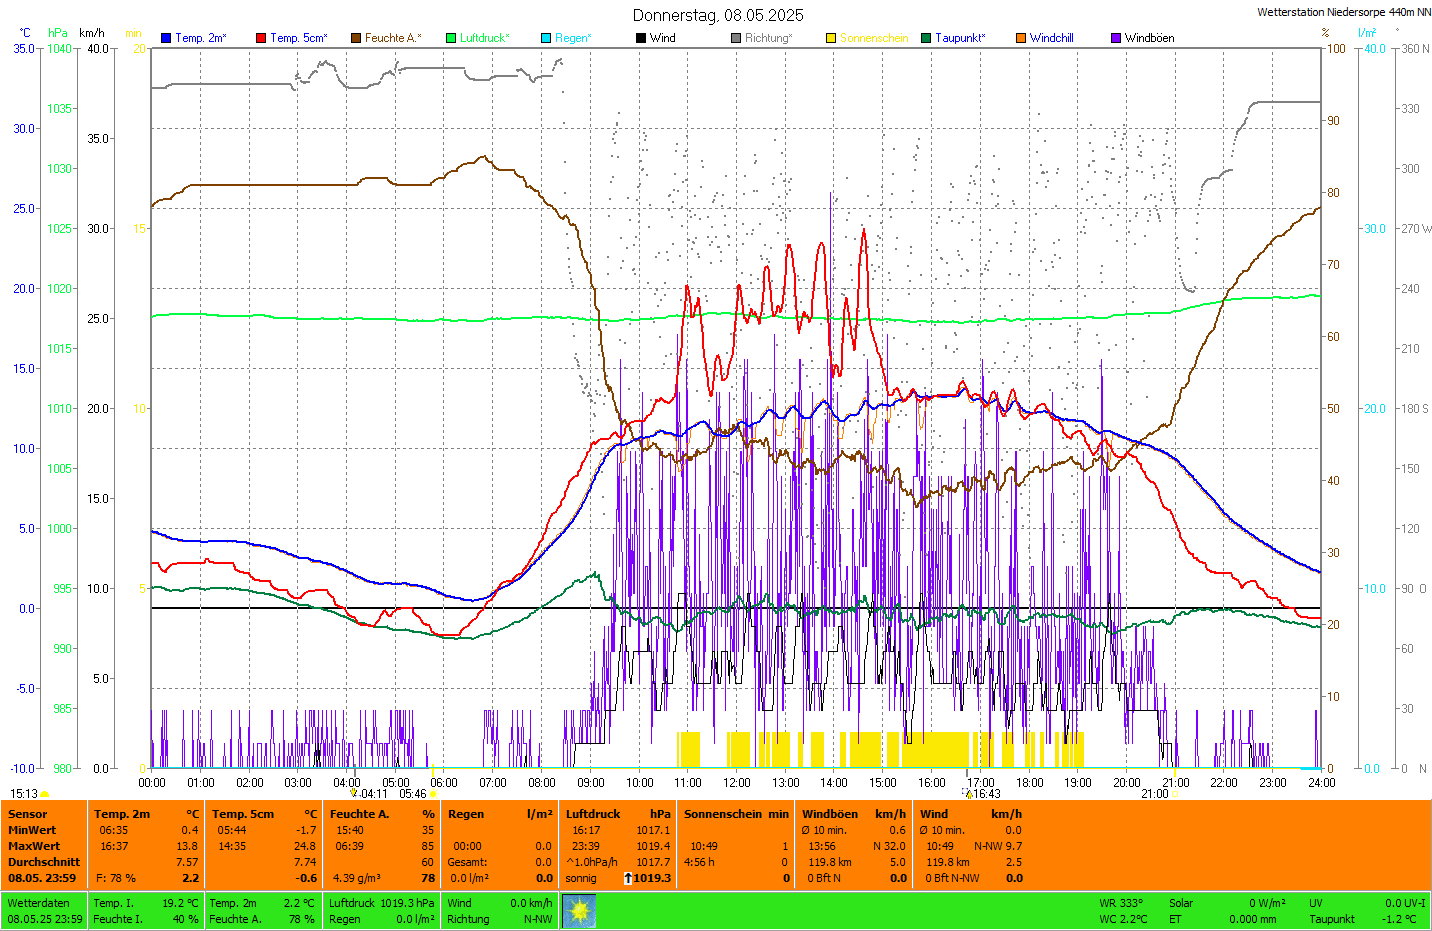Select the marker symbol at 16:43
This screenshot has height=931, width=1432.
[967, 794]
